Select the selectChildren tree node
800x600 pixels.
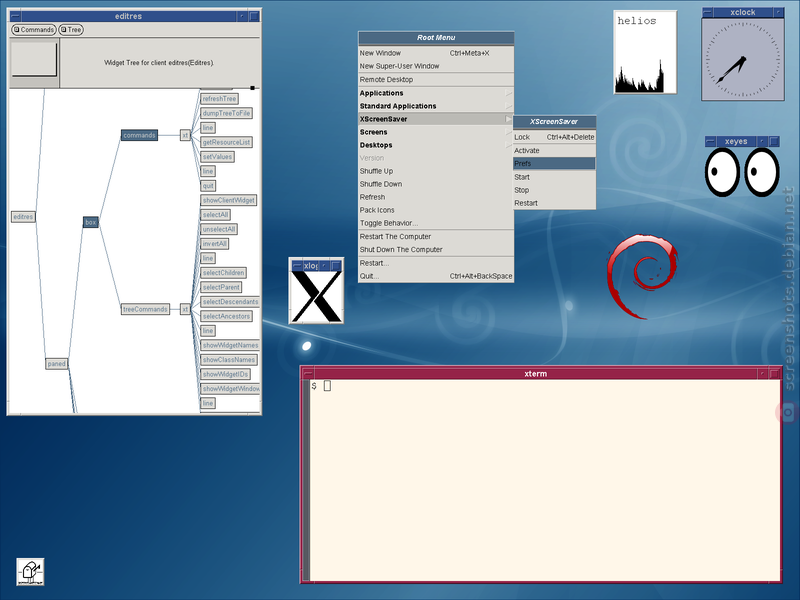click(223, 273)
